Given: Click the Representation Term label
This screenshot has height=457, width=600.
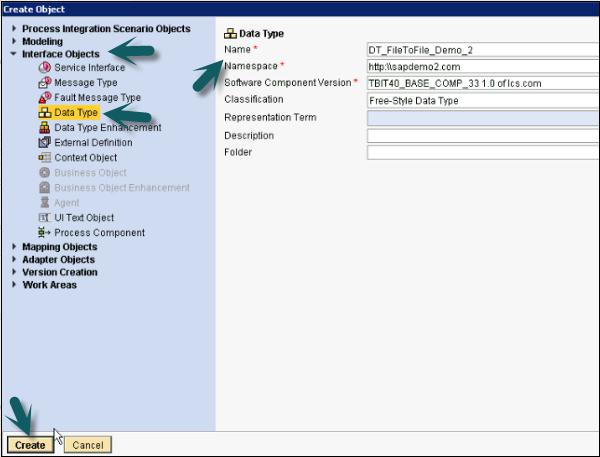Looking at the screenshot, I should click(270, 117).
